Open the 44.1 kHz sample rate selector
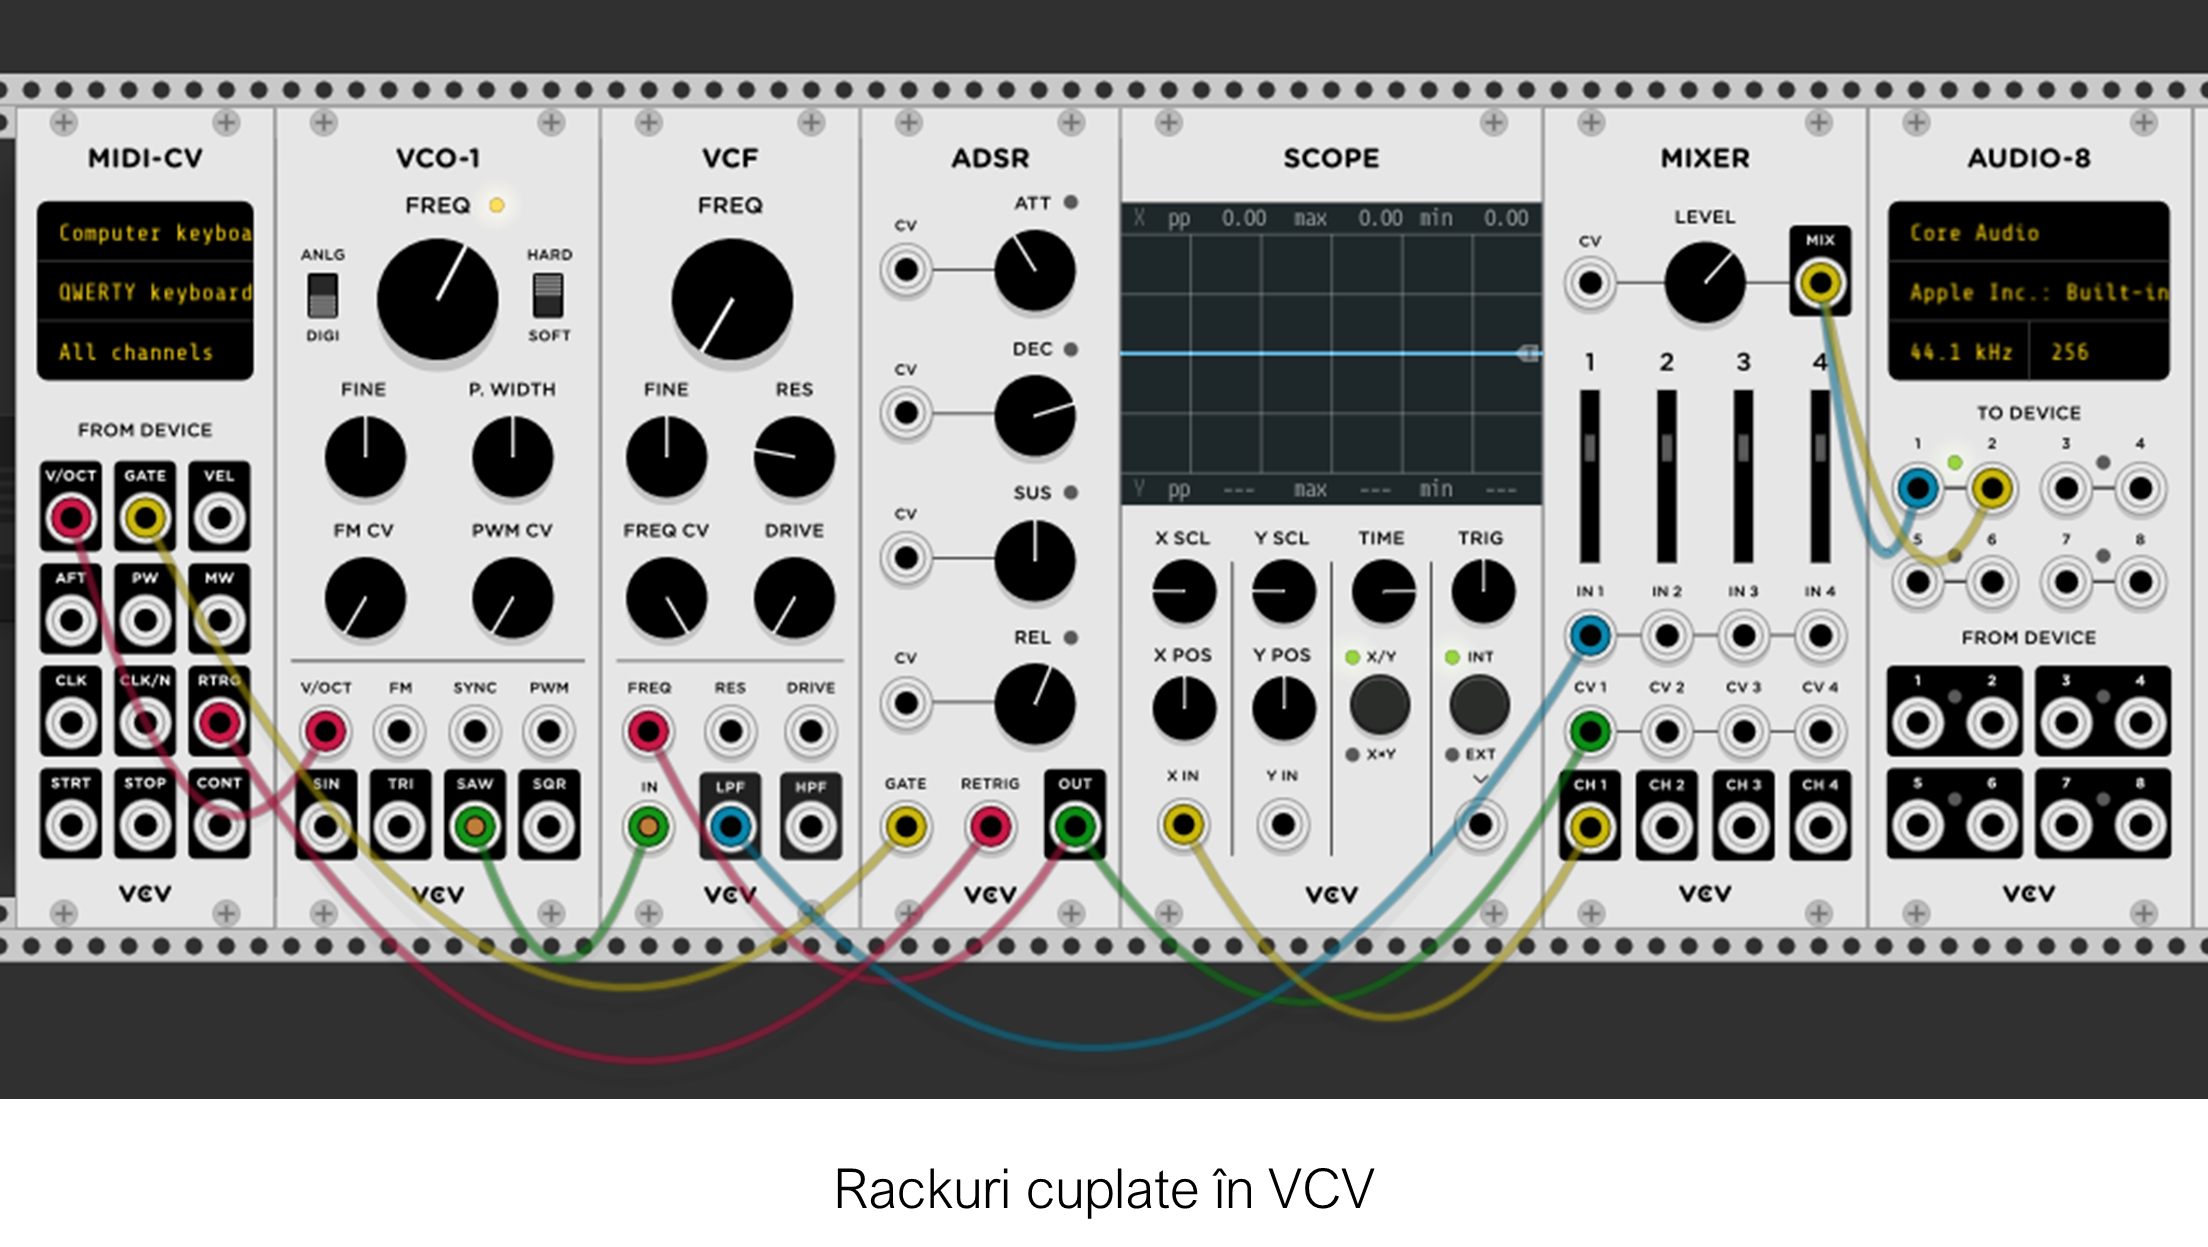 [1958, 352]
